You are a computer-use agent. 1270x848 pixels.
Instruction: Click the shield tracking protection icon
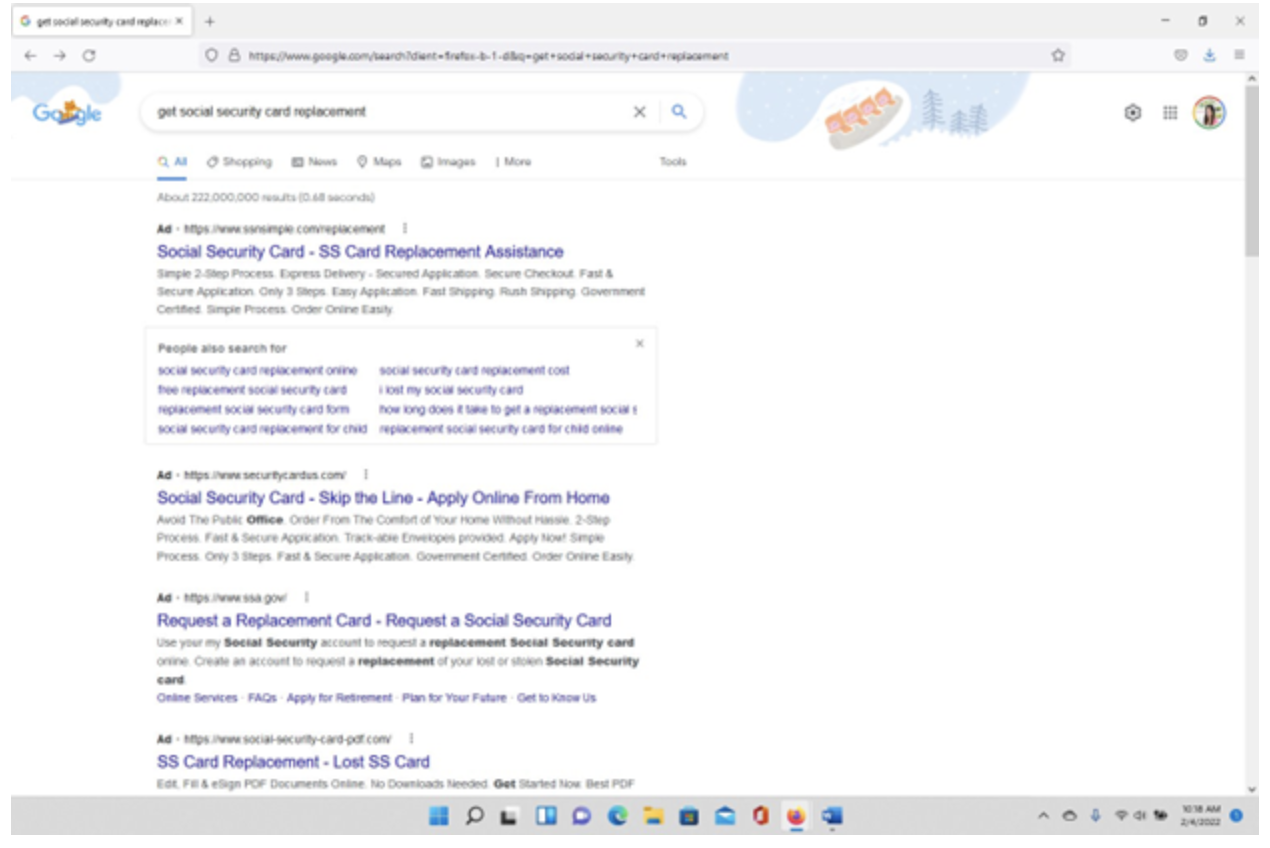coord(211,56)
